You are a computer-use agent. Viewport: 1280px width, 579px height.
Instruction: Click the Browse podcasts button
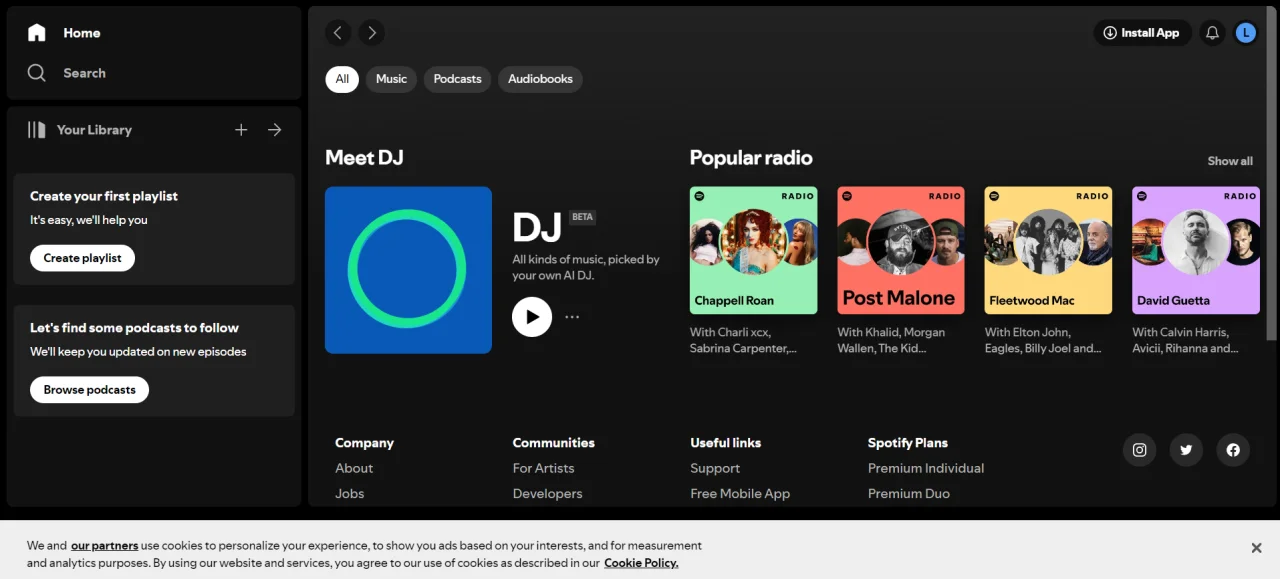click(89, 390)
